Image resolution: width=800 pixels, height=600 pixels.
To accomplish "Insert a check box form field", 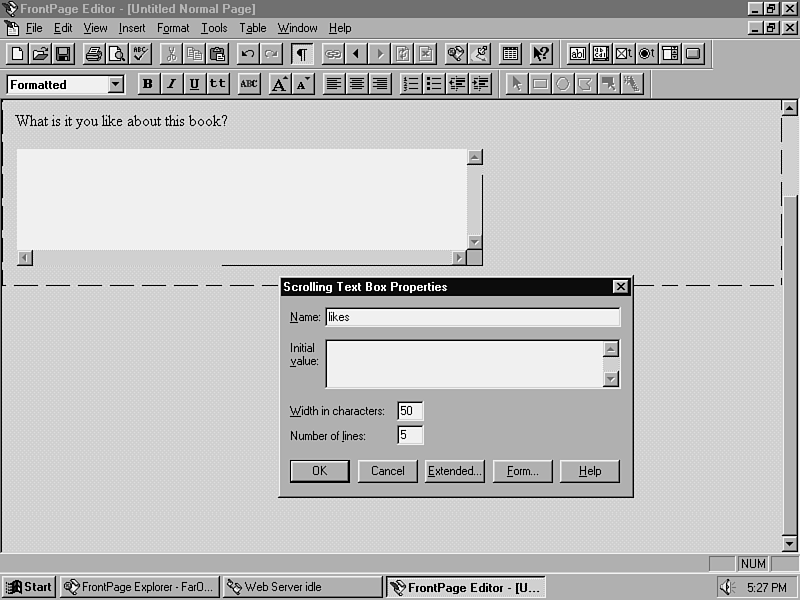I will click(624, 54).
